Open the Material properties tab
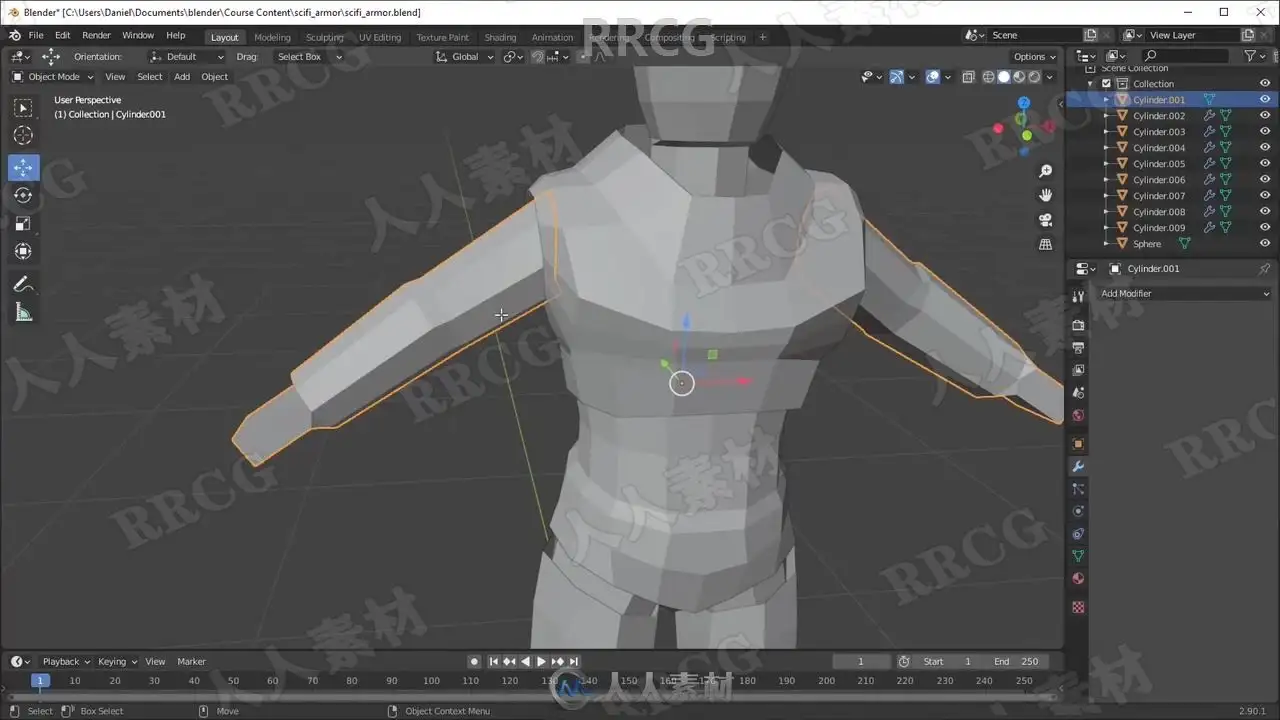Screen dimensions: 1280x720 (1078, 579)
